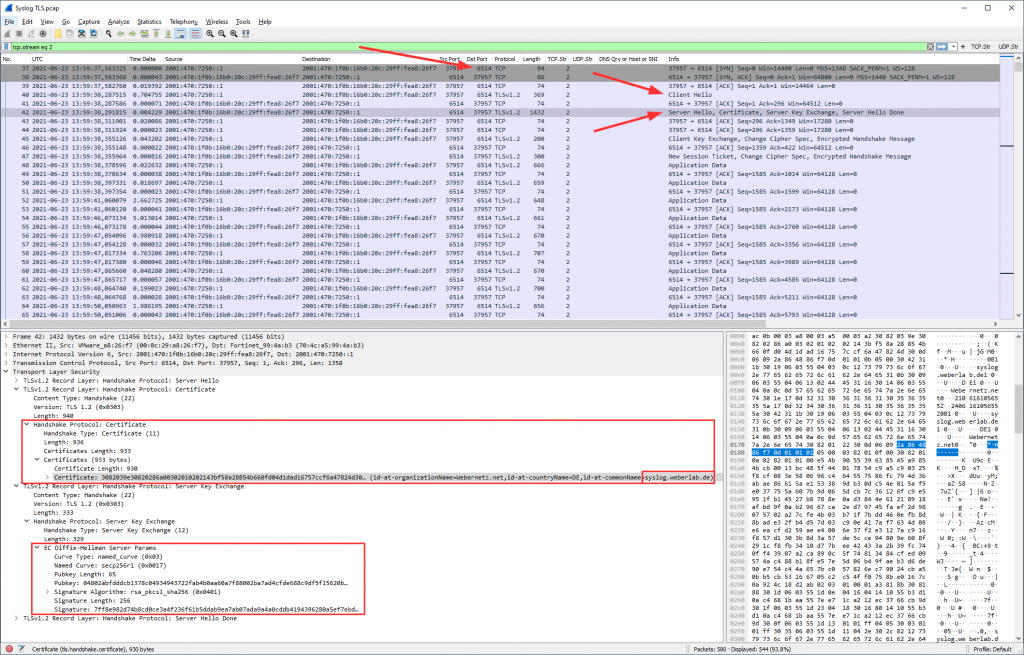Click the find packet magnifier icon

pos(106,33)
